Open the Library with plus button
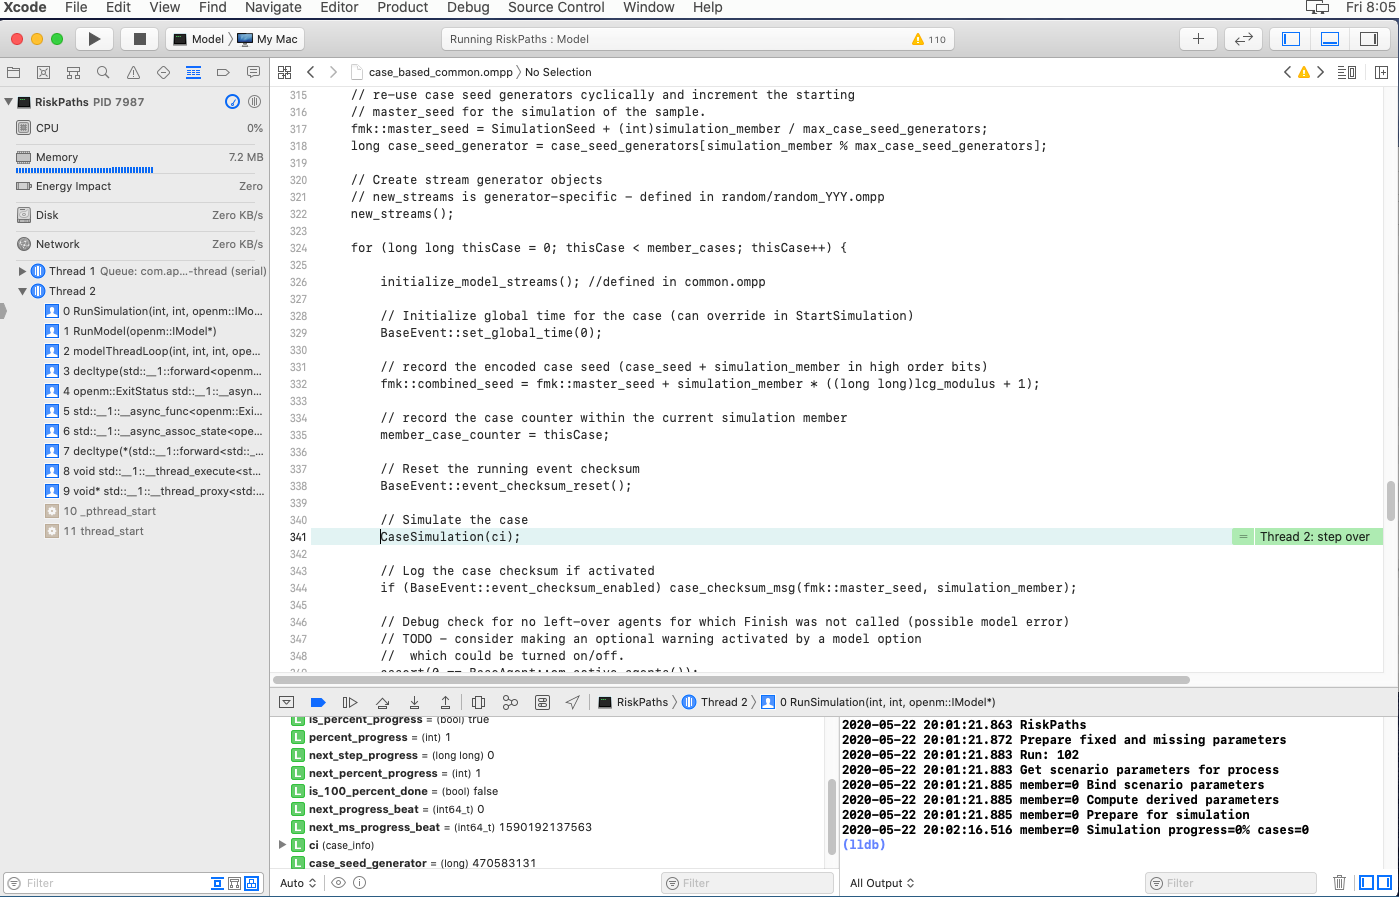 point(1198,39)
